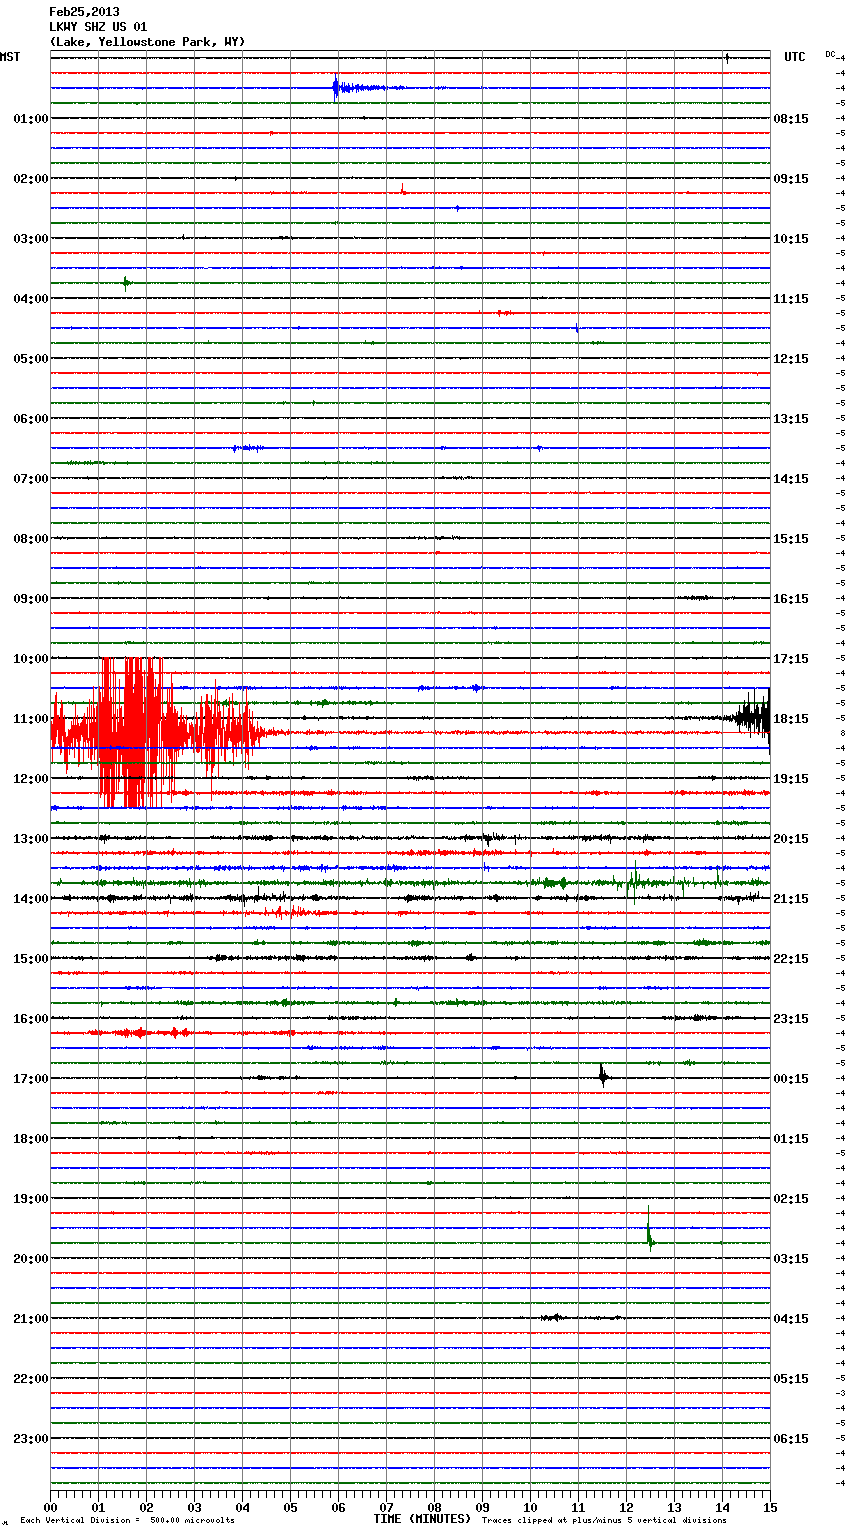Select the 23:00 MST row label

[31, 1439]
